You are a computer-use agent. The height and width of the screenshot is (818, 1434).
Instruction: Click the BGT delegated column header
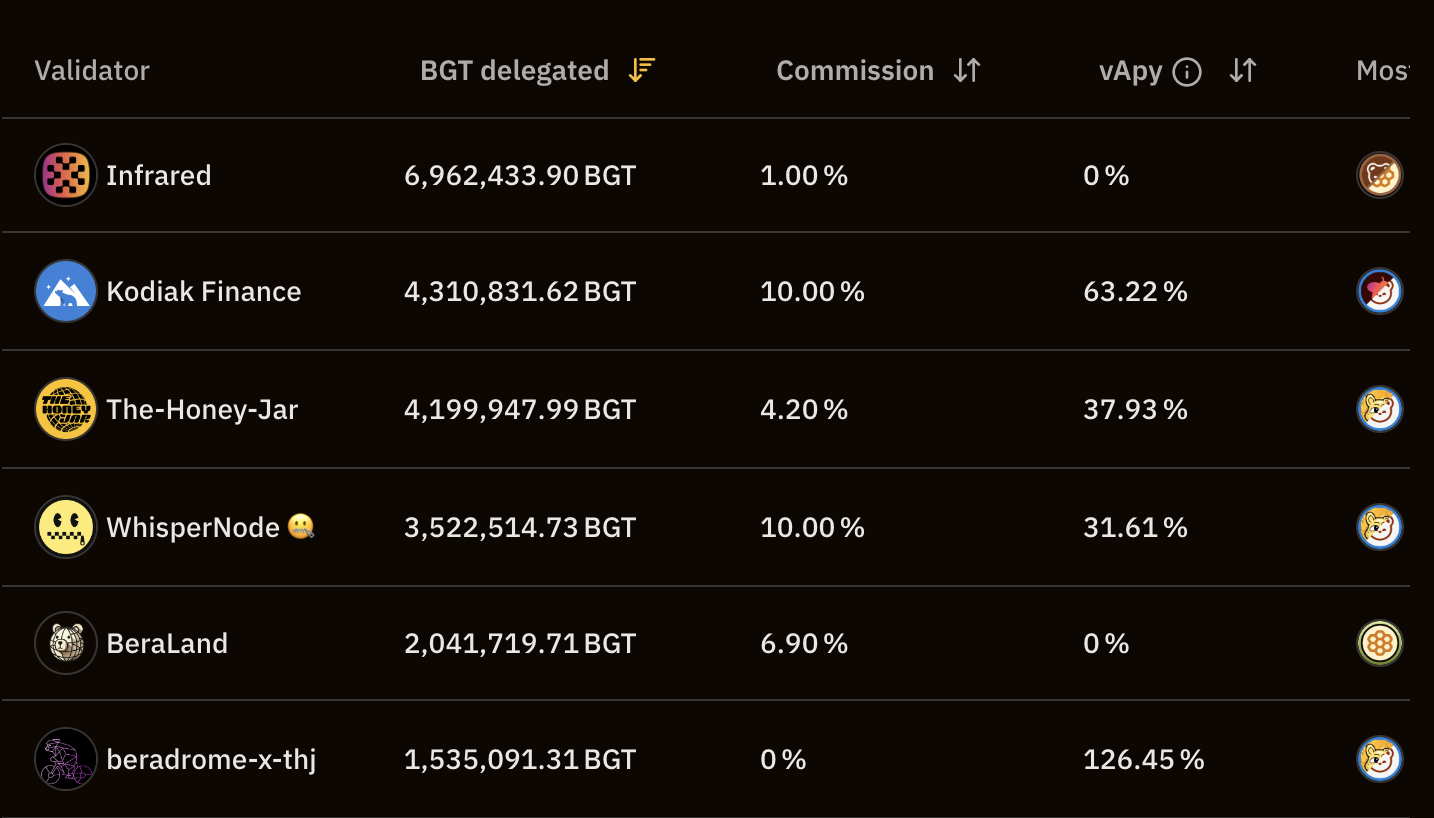click(x=514, y=71)
